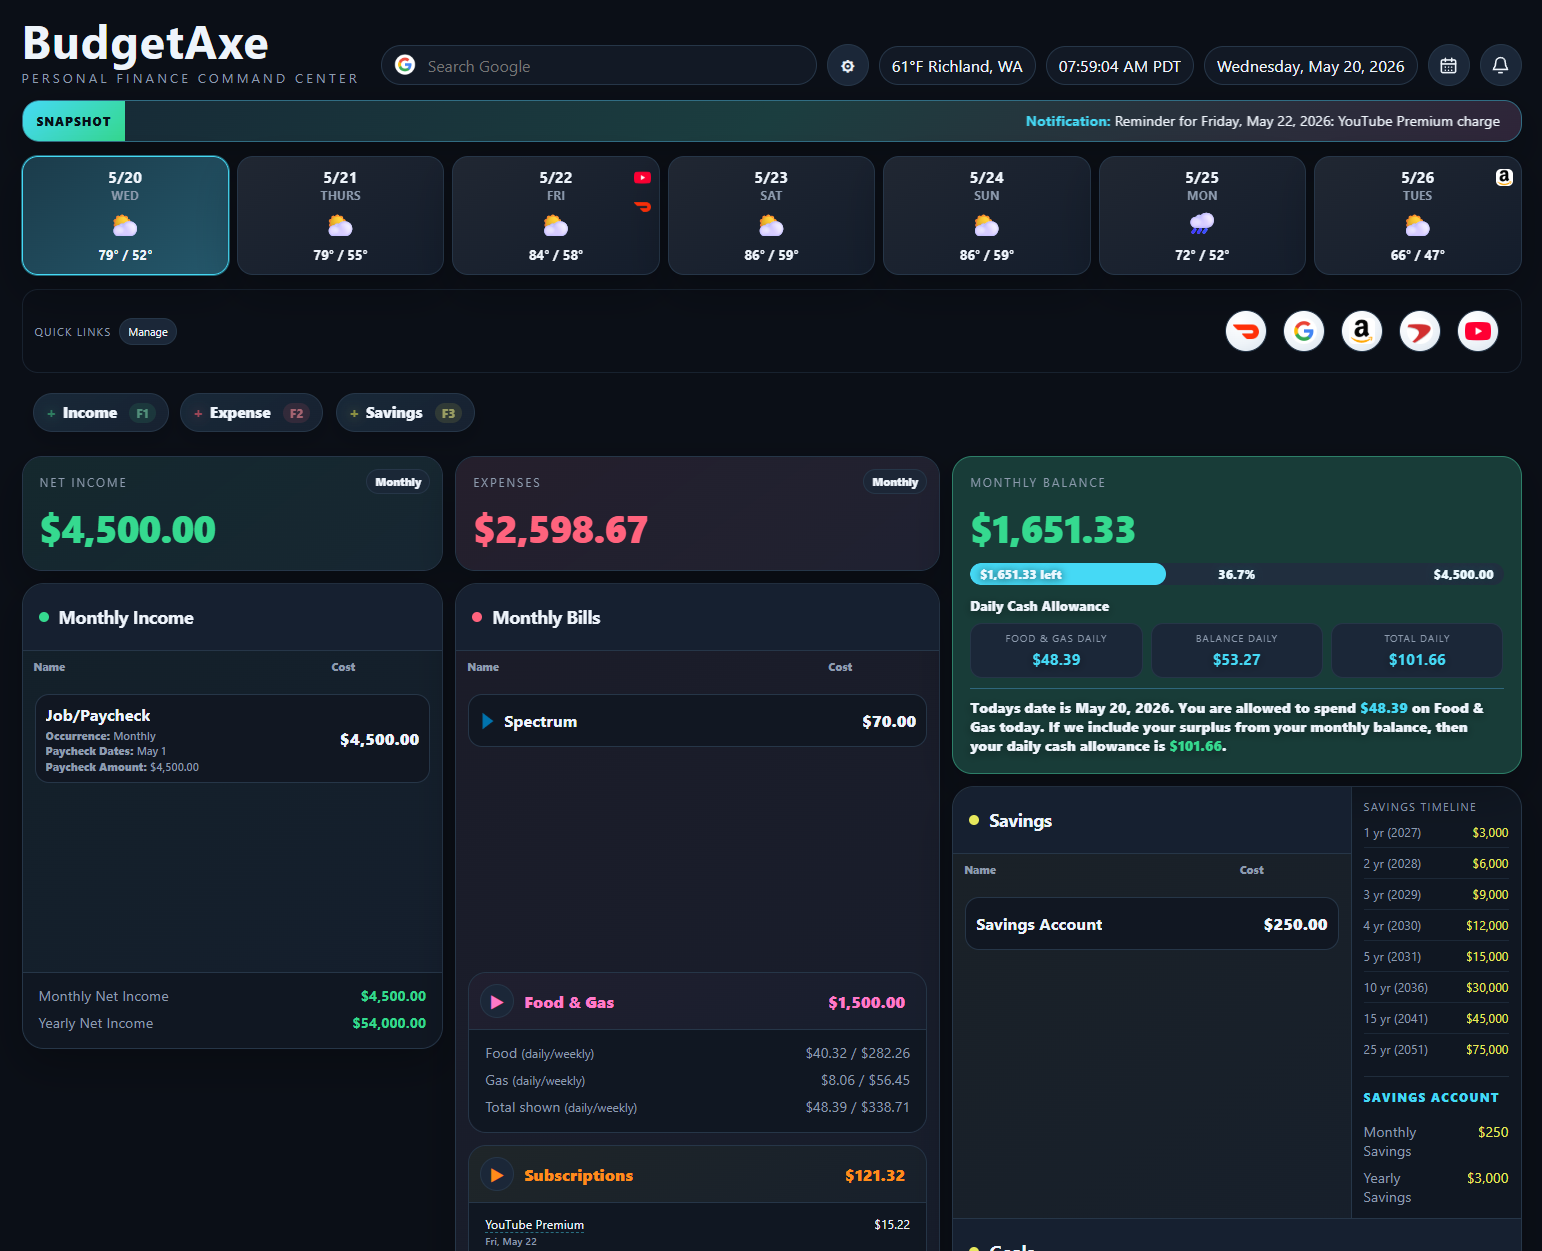Click Monthly Savings $250 value

(1493, 1132)
